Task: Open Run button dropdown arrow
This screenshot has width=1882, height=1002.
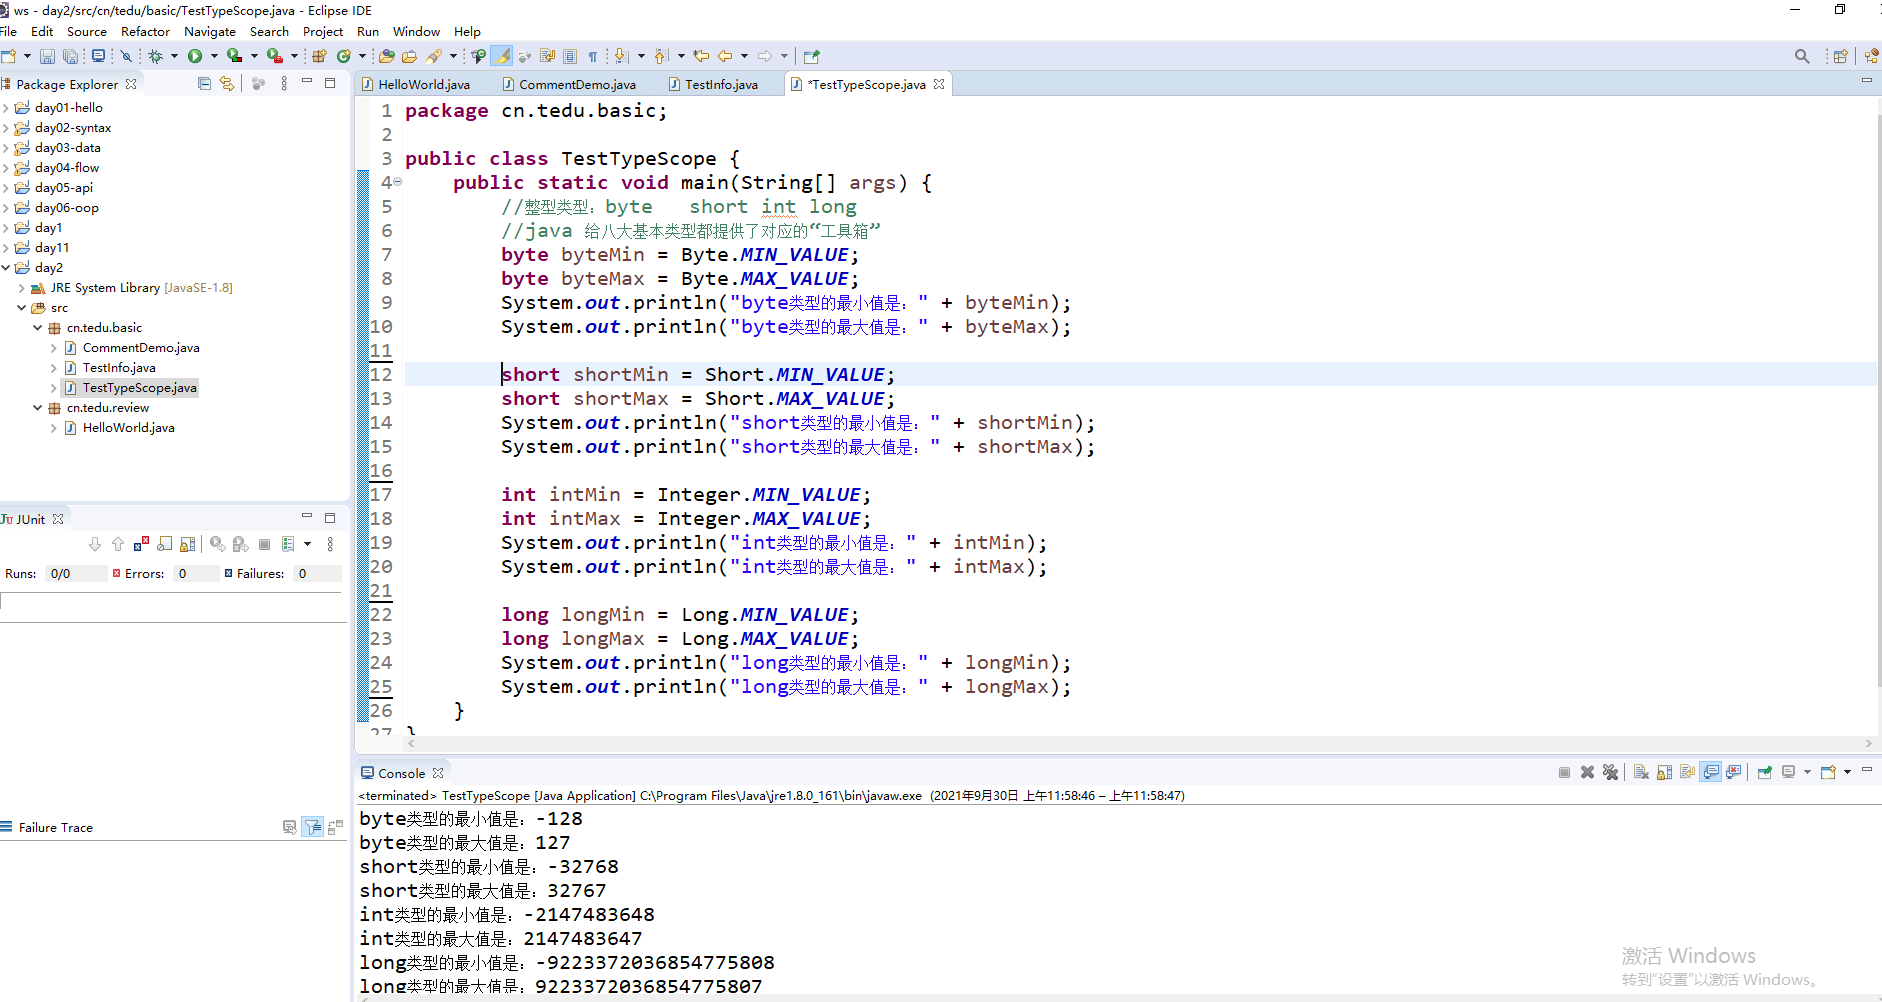Action: point(214,57)
